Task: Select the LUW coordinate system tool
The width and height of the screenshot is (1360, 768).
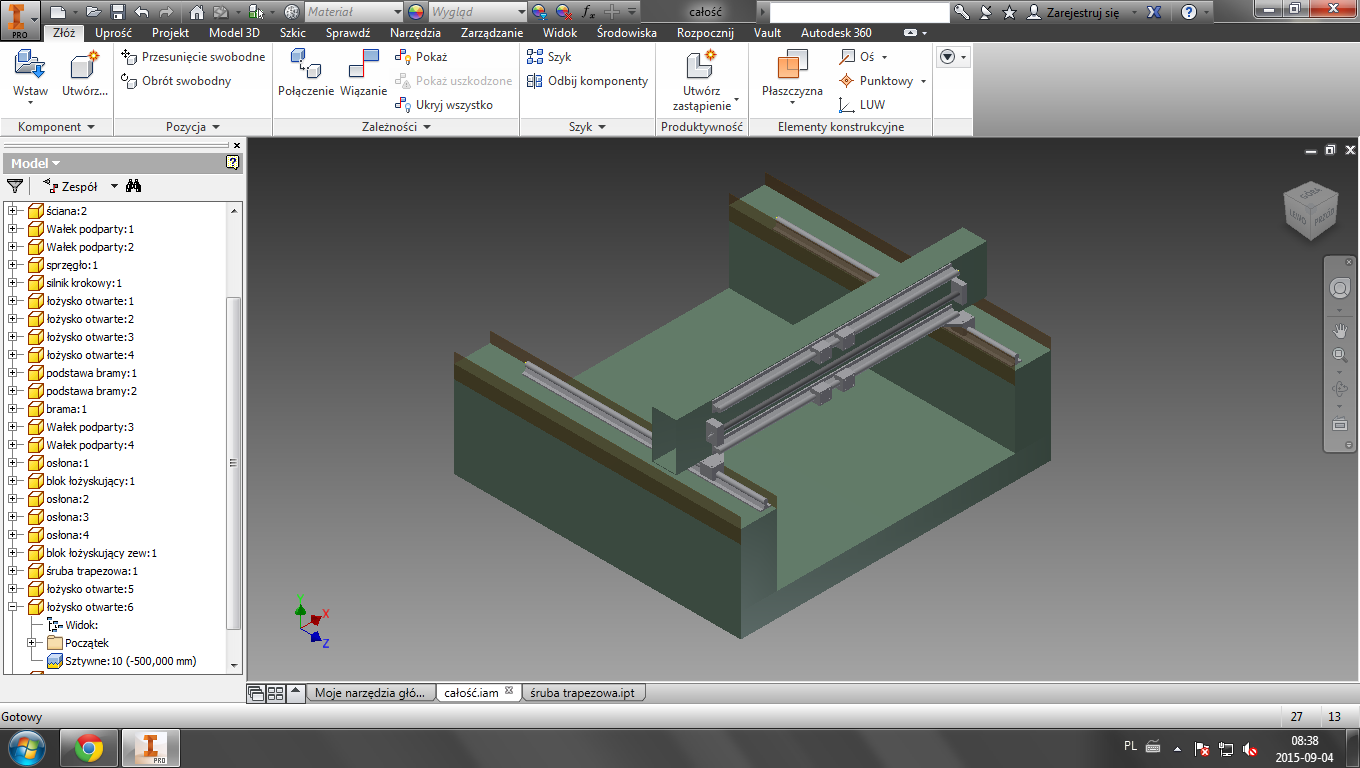Action: (862, 105)
